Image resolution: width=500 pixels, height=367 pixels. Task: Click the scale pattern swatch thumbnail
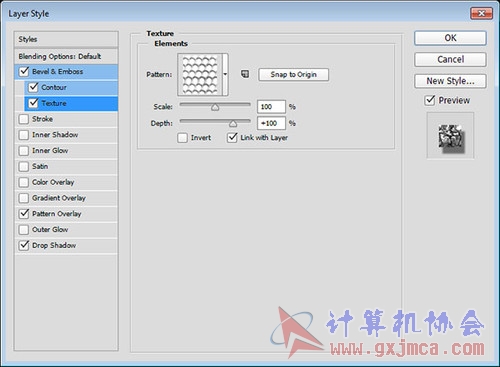tap(200, 74)
